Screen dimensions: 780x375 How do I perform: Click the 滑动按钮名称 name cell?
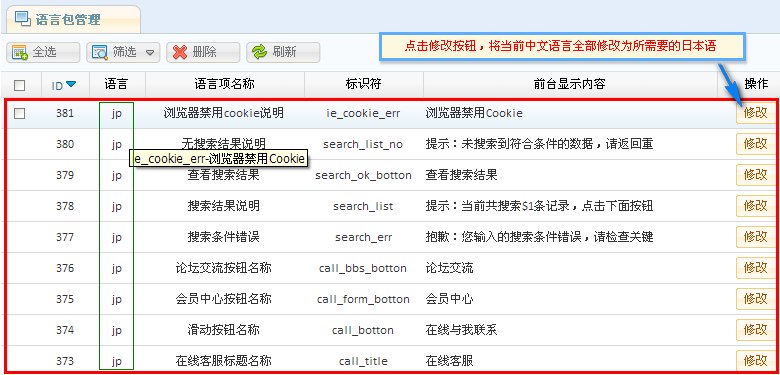224,330
